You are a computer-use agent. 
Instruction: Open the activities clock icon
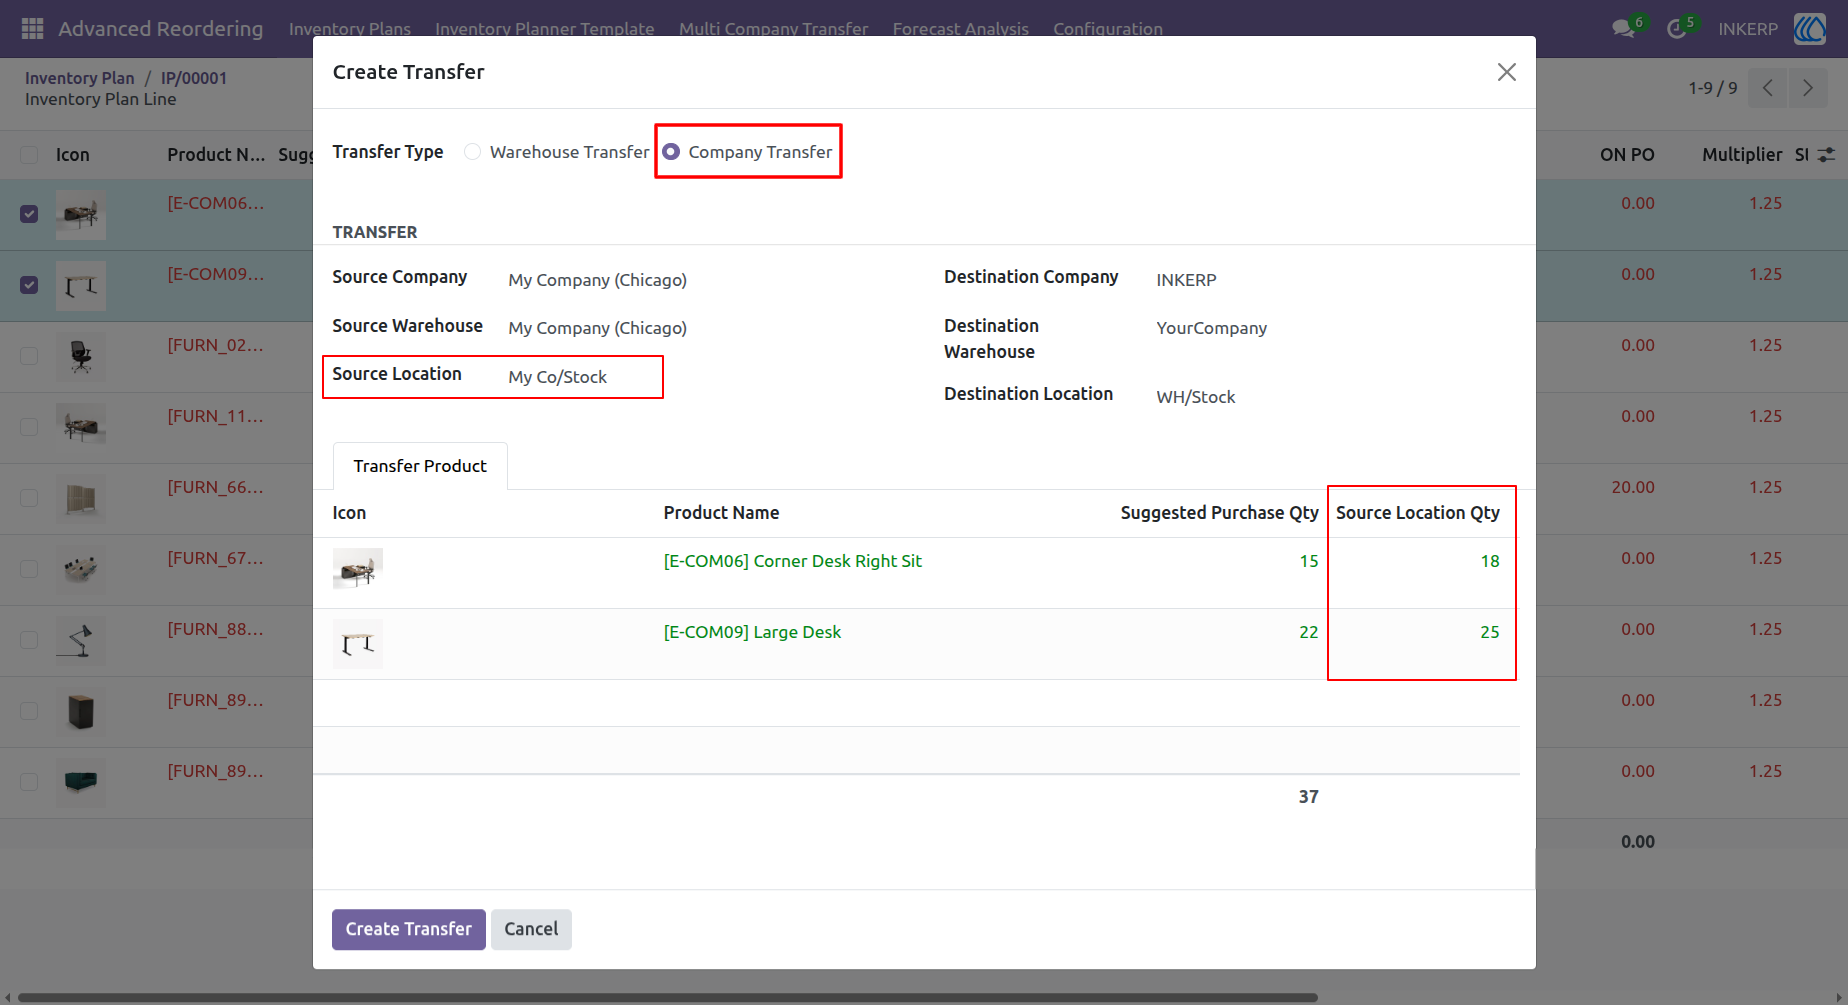click(x=1677, y=29)
